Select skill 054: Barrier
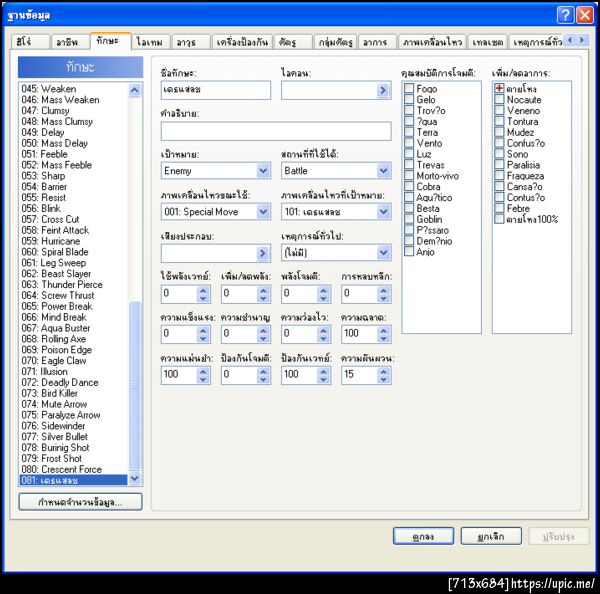Image resolution: width=600 pixels, height=594 pixels. coord(73,187)
